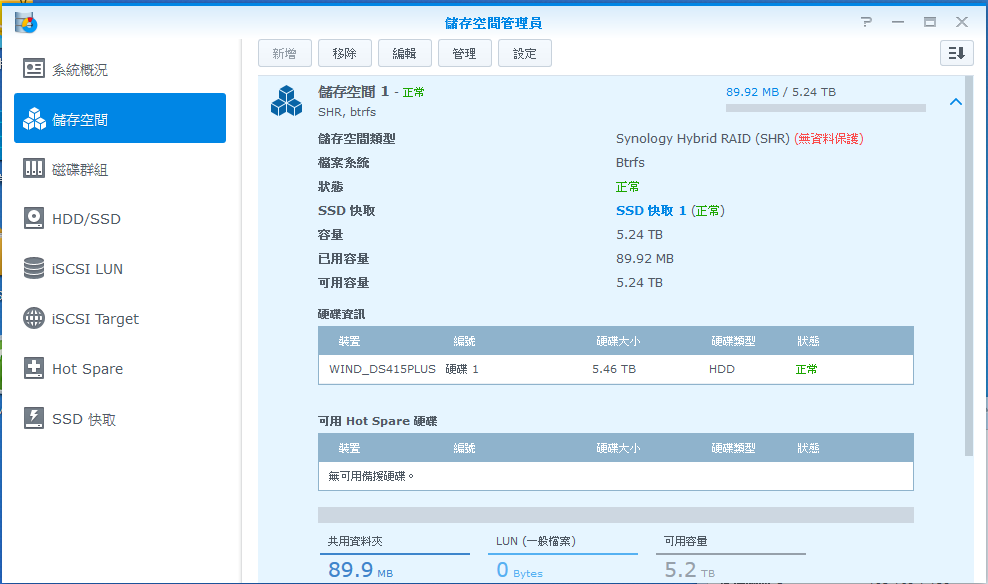Click the 5.46 TB disk size cell
Screen dimensions: 988x584
[x=614, y=369]
